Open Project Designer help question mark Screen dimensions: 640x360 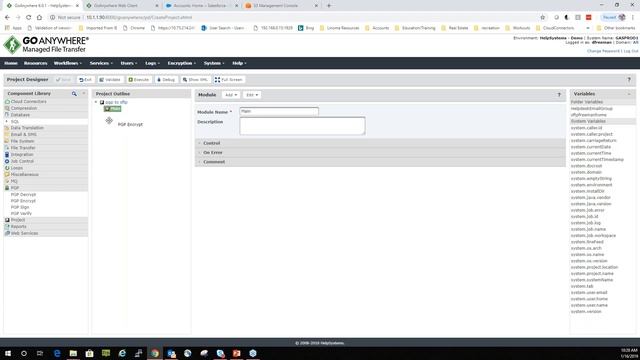629,80
